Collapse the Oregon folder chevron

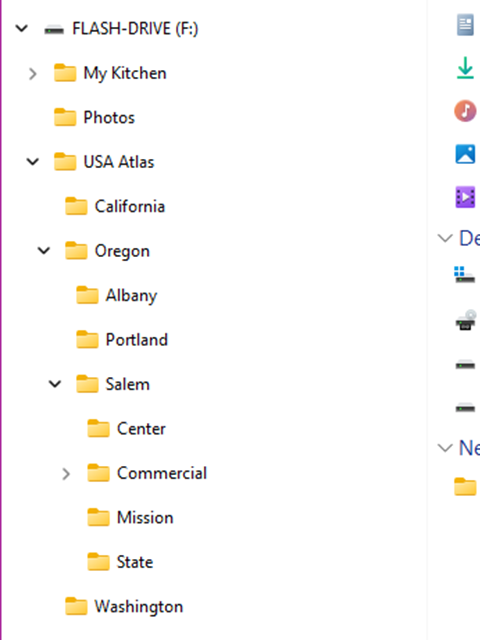[44, 251]
